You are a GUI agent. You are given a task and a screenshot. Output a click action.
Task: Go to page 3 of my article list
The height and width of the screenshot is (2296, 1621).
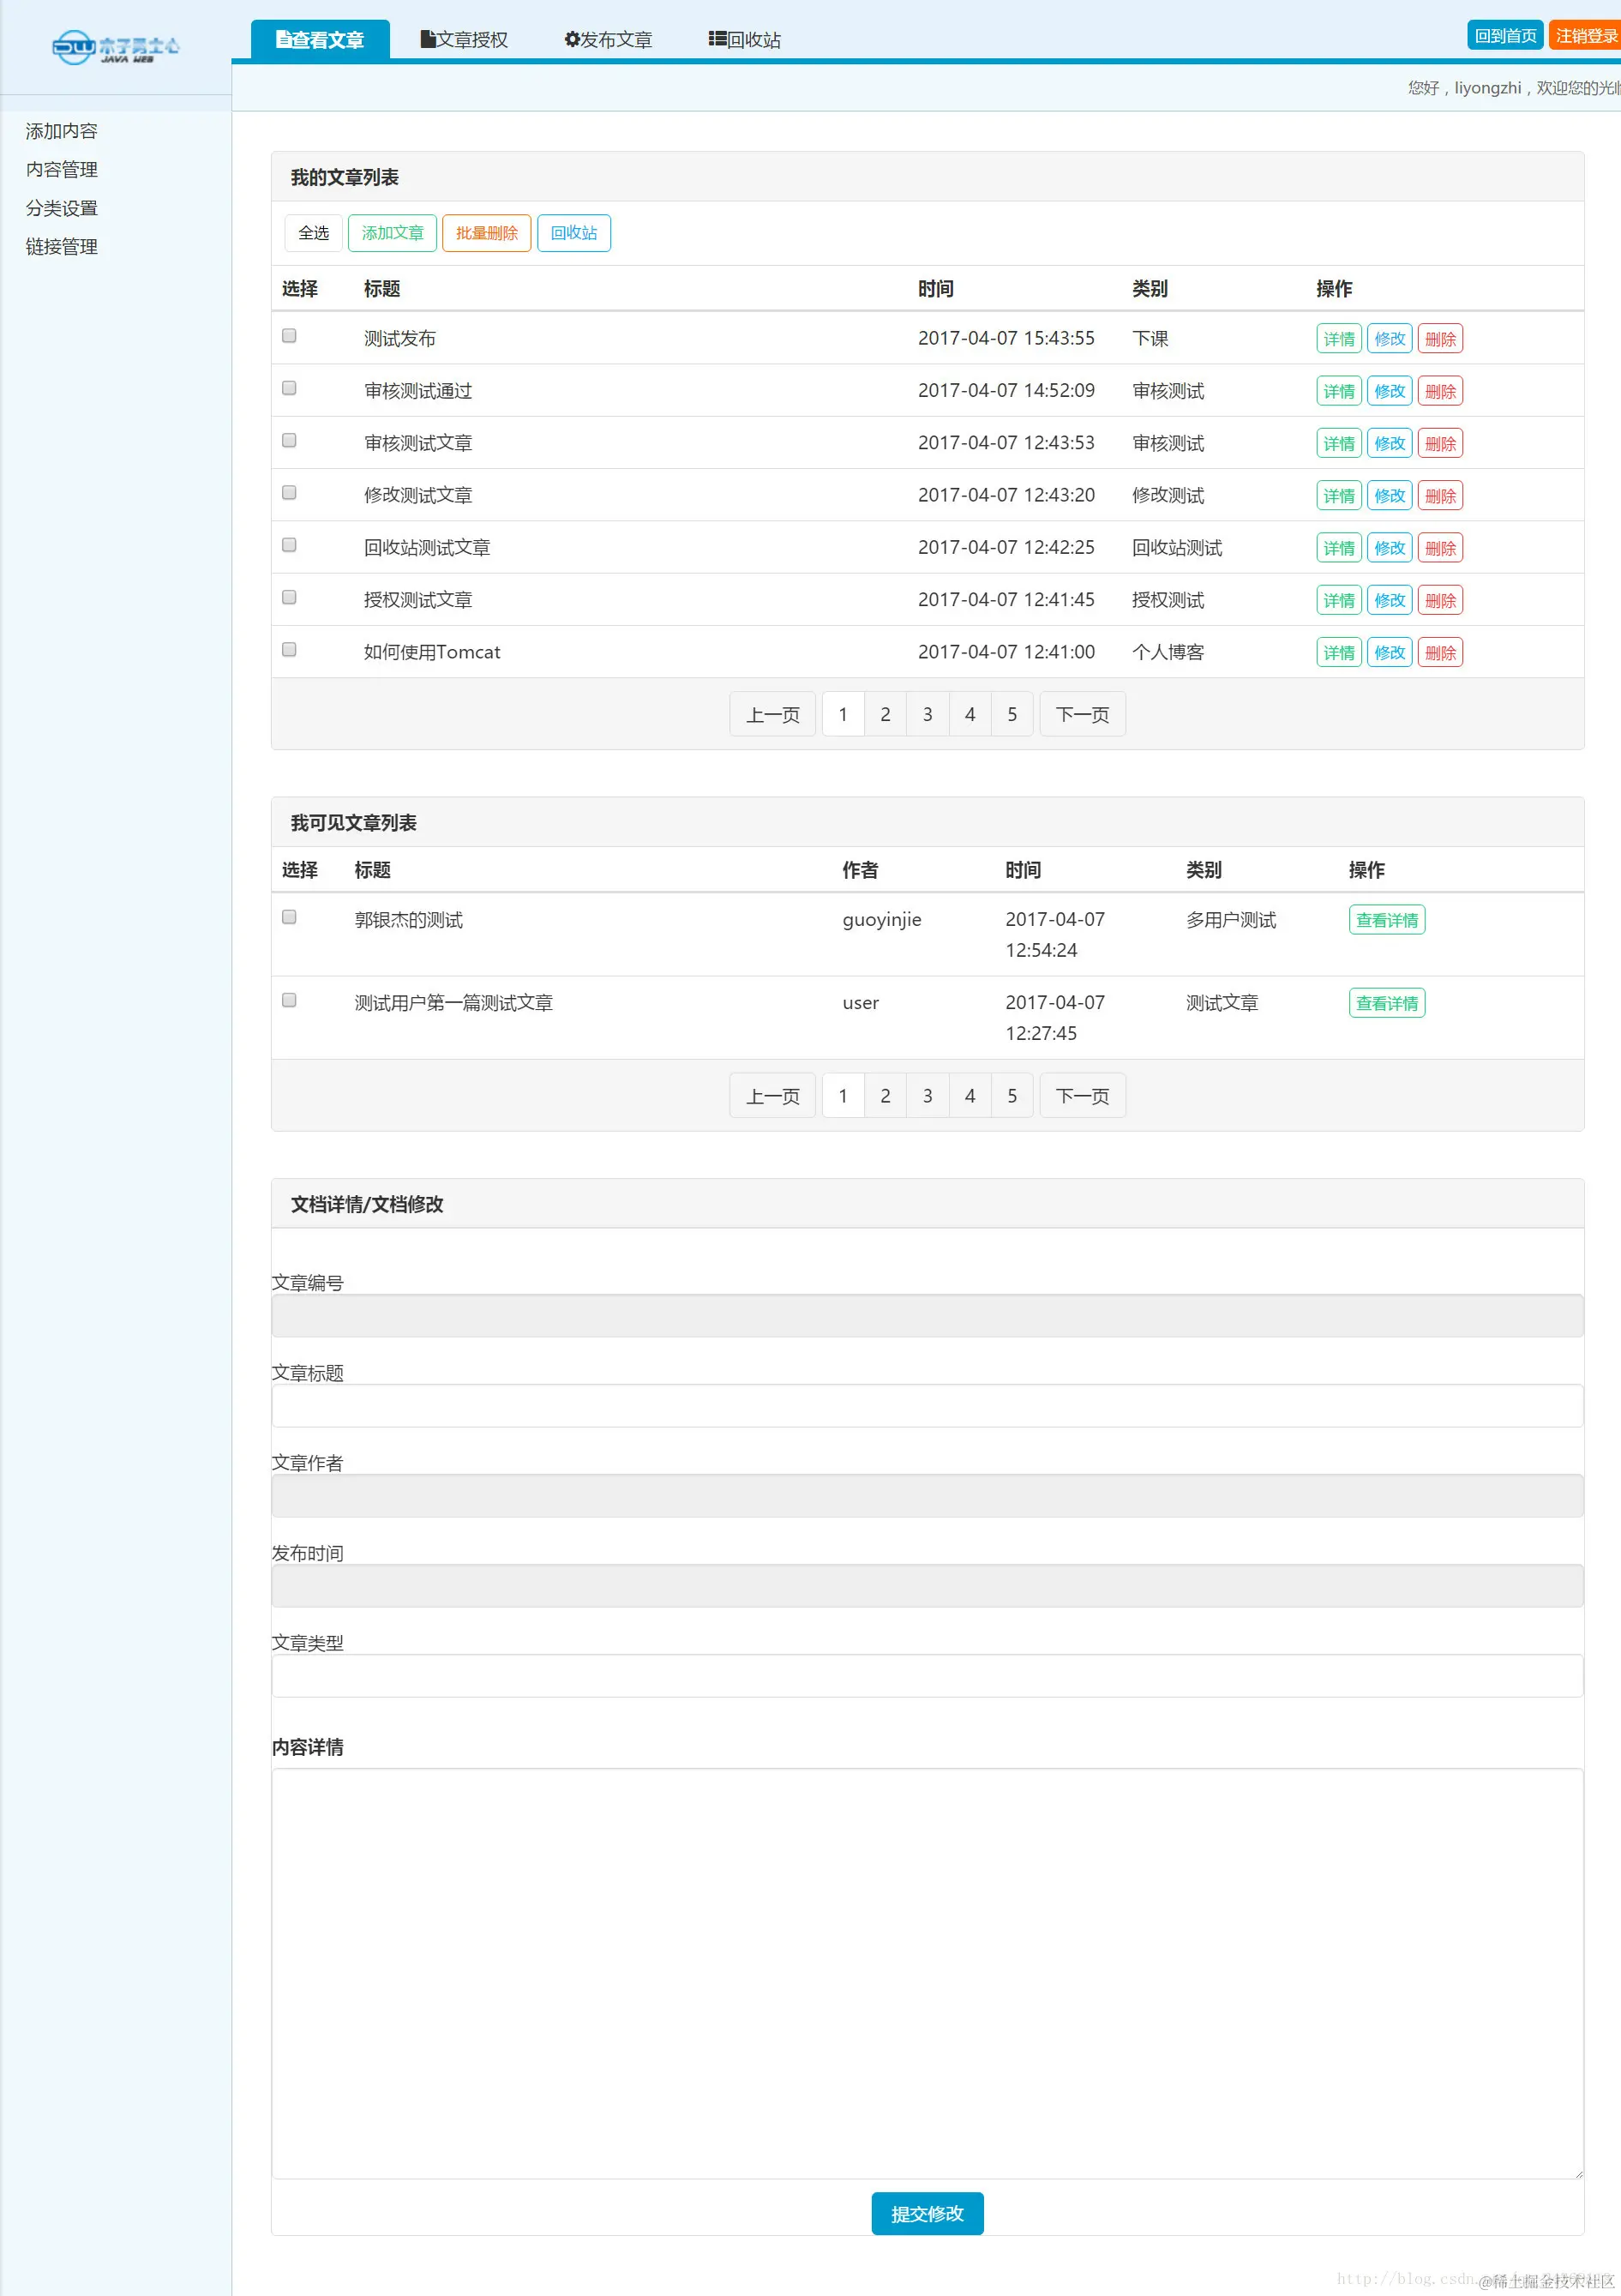[x=927, y=714]
